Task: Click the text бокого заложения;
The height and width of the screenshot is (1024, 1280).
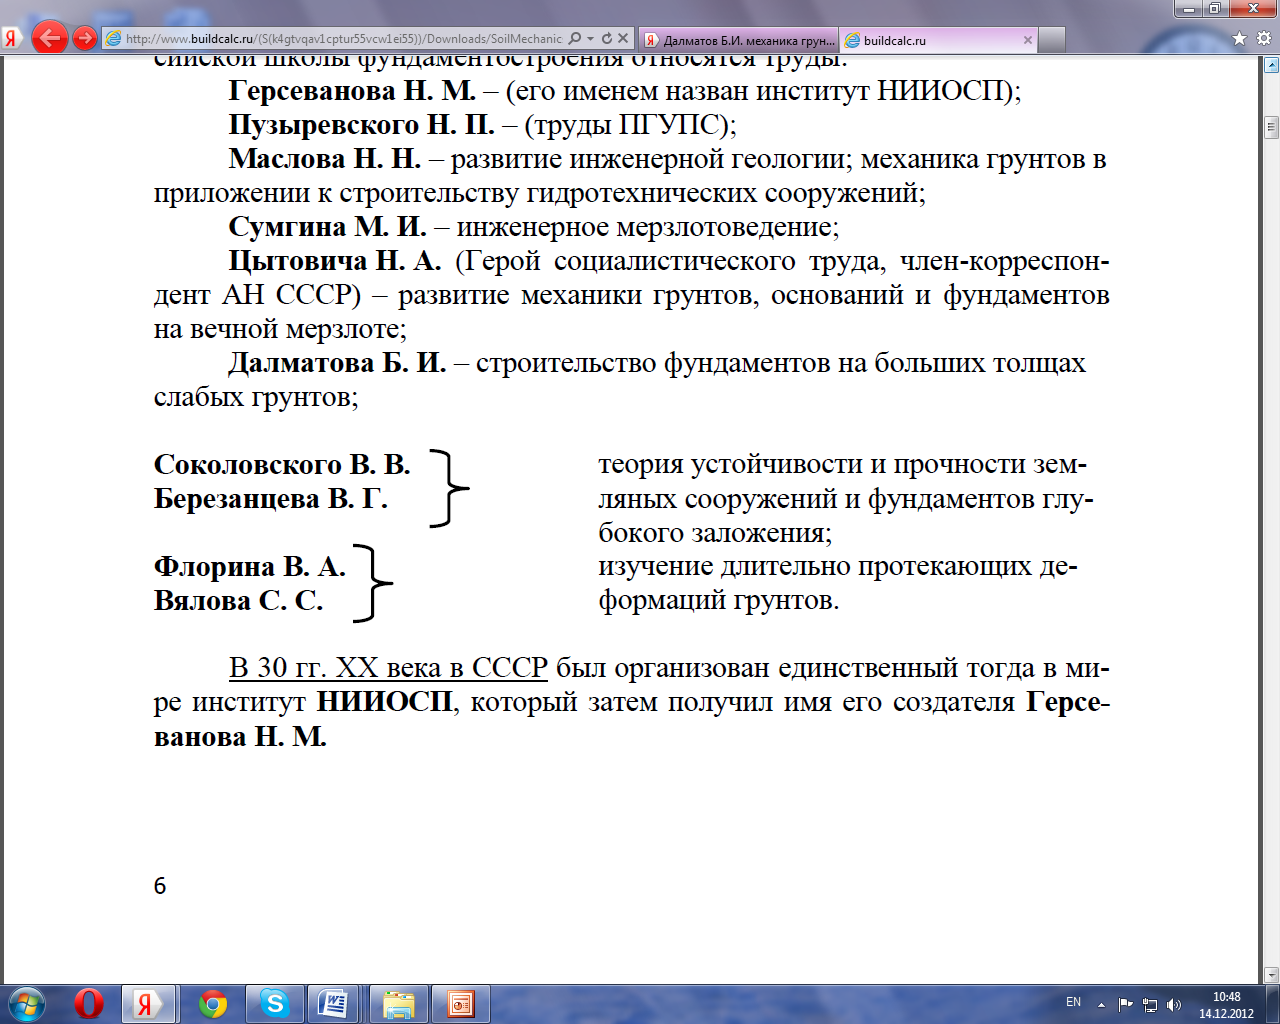Action: click(x=715, y=533)
